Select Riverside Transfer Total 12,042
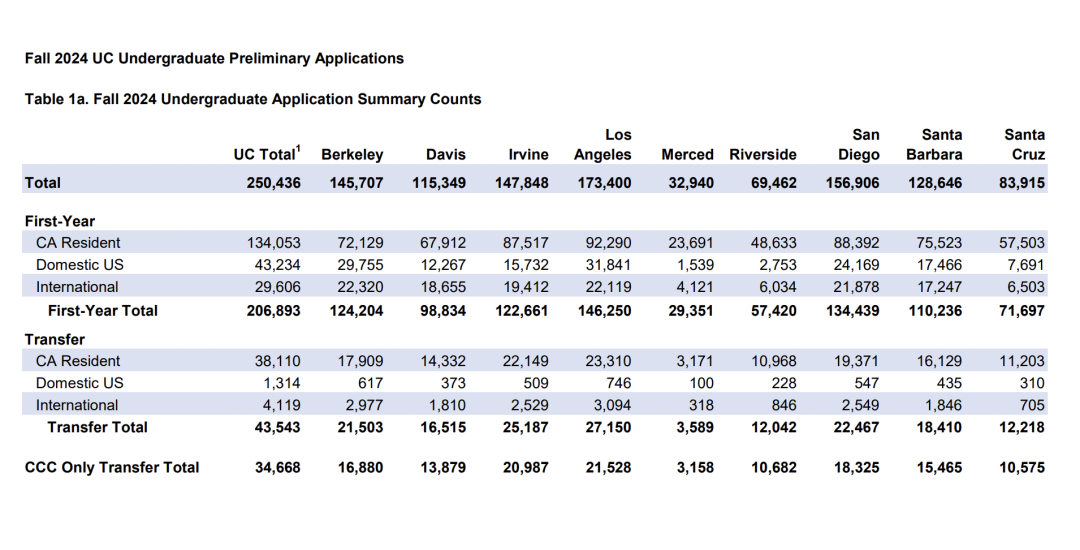Image resolution: width=1080 pixels, height=550 pixels. point(773,427)
